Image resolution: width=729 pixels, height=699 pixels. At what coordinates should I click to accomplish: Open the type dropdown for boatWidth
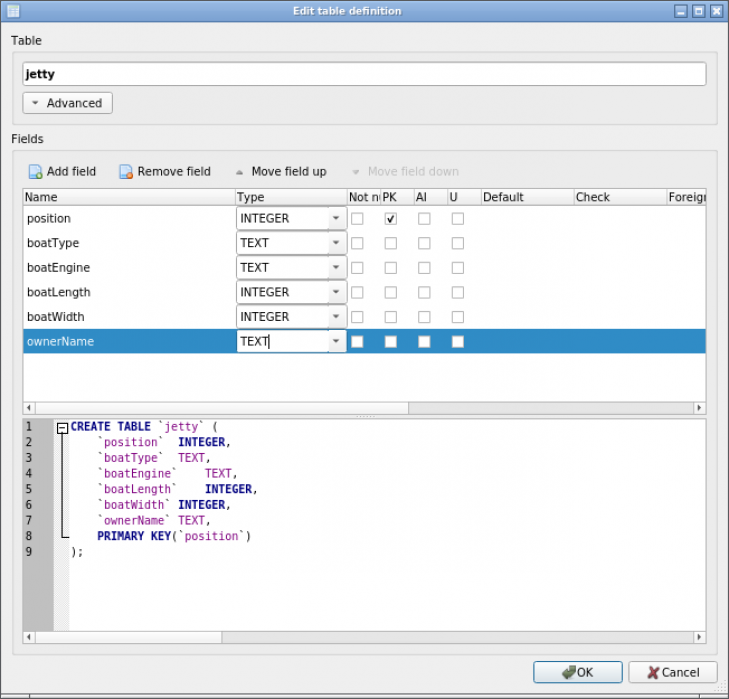[336, 317]
